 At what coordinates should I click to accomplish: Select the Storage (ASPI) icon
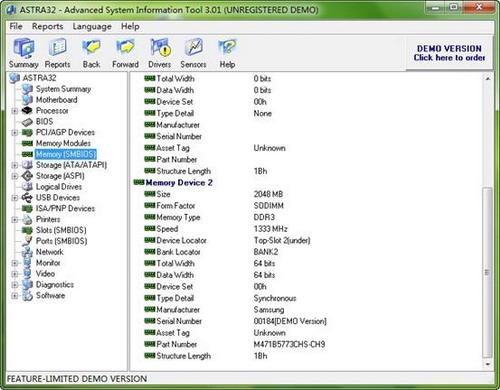27,176
